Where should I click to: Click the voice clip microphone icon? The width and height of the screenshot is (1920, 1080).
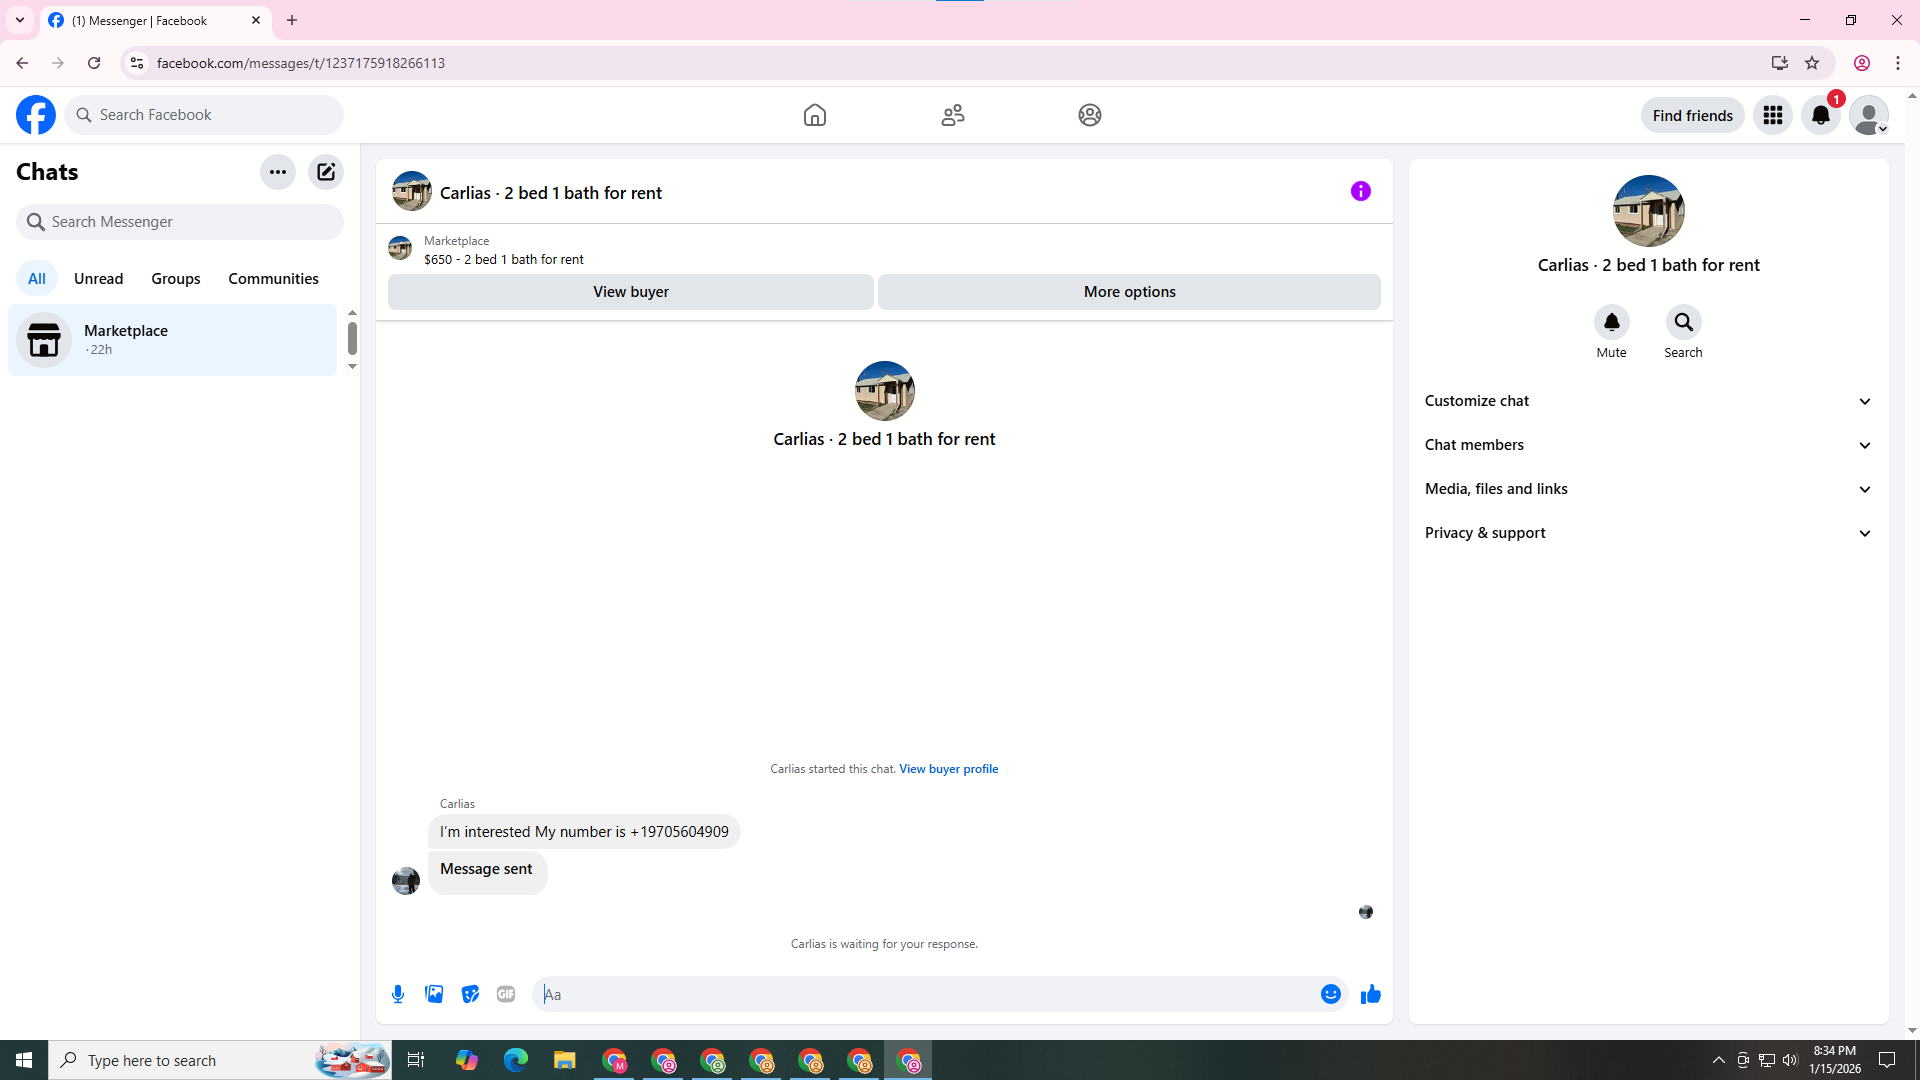(x=398, y=994)
